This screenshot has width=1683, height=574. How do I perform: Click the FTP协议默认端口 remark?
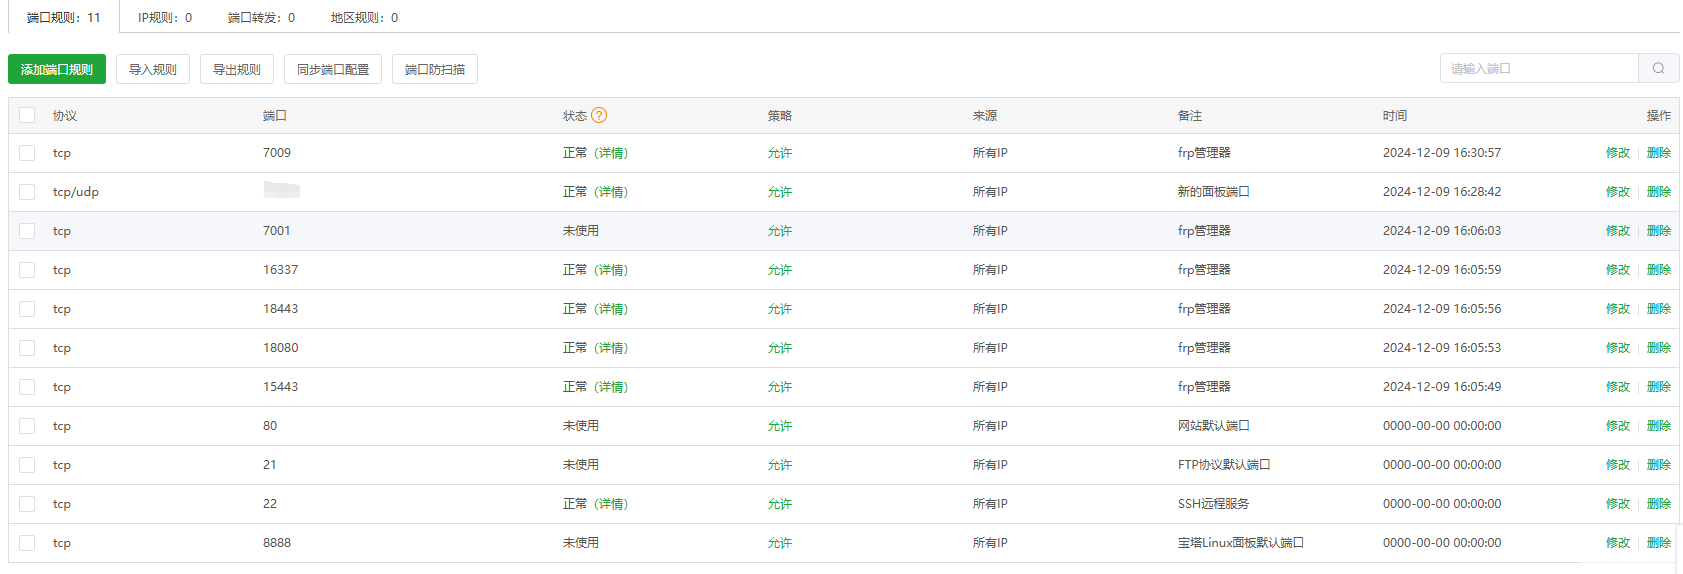coord(1224,465)
